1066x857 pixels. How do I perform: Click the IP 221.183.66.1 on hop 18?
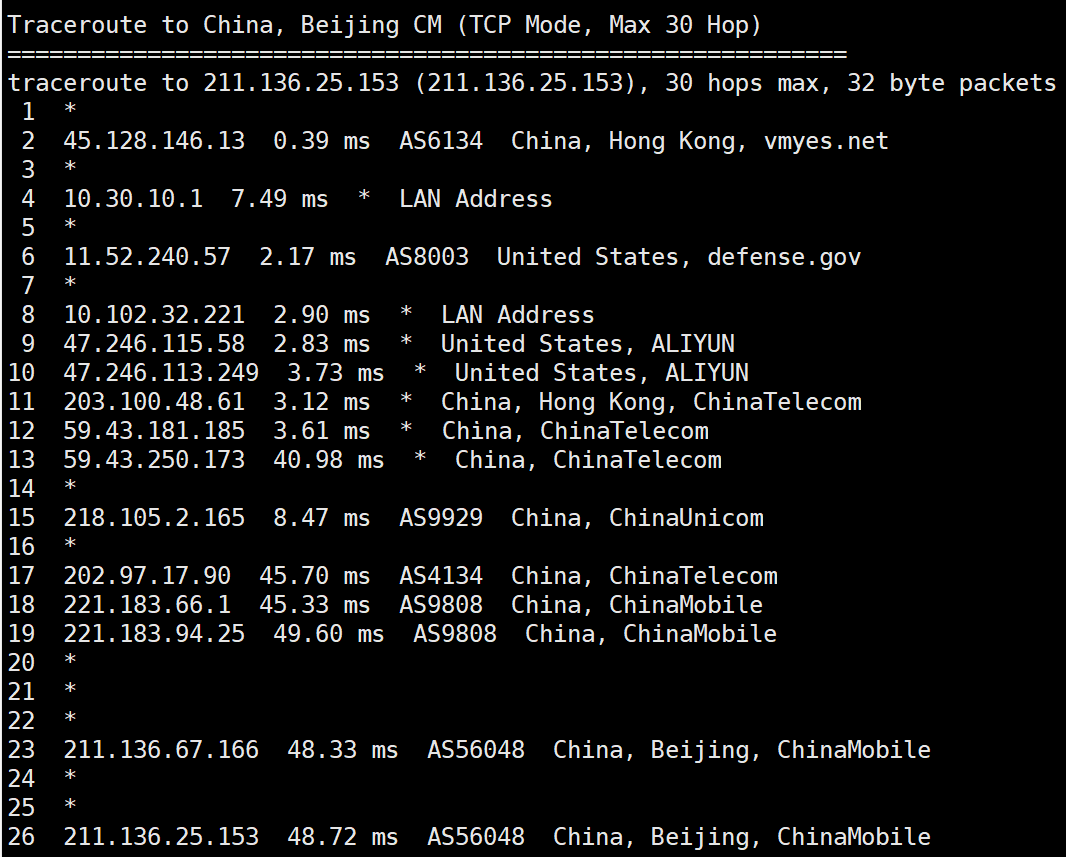147,605
